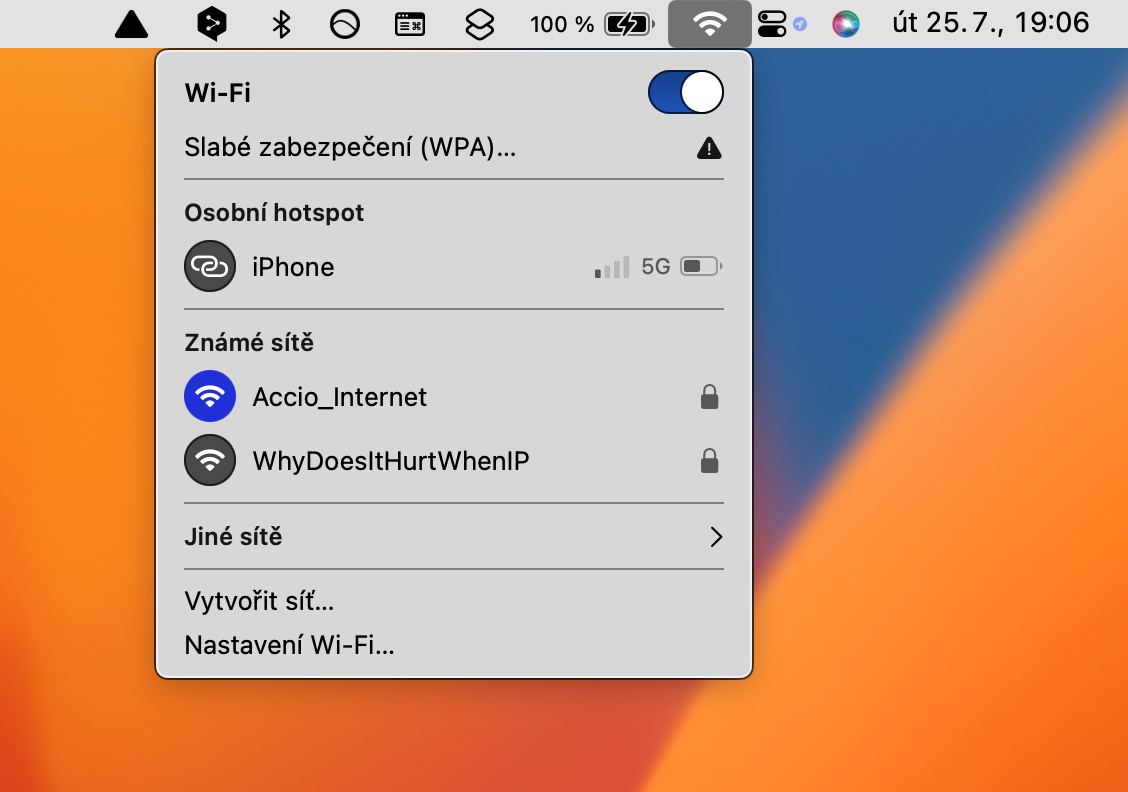
Task: Click the lock icon beside WhyDoesItHurtWhenIP
Action: pyautogui.click(x=709, y=460)
